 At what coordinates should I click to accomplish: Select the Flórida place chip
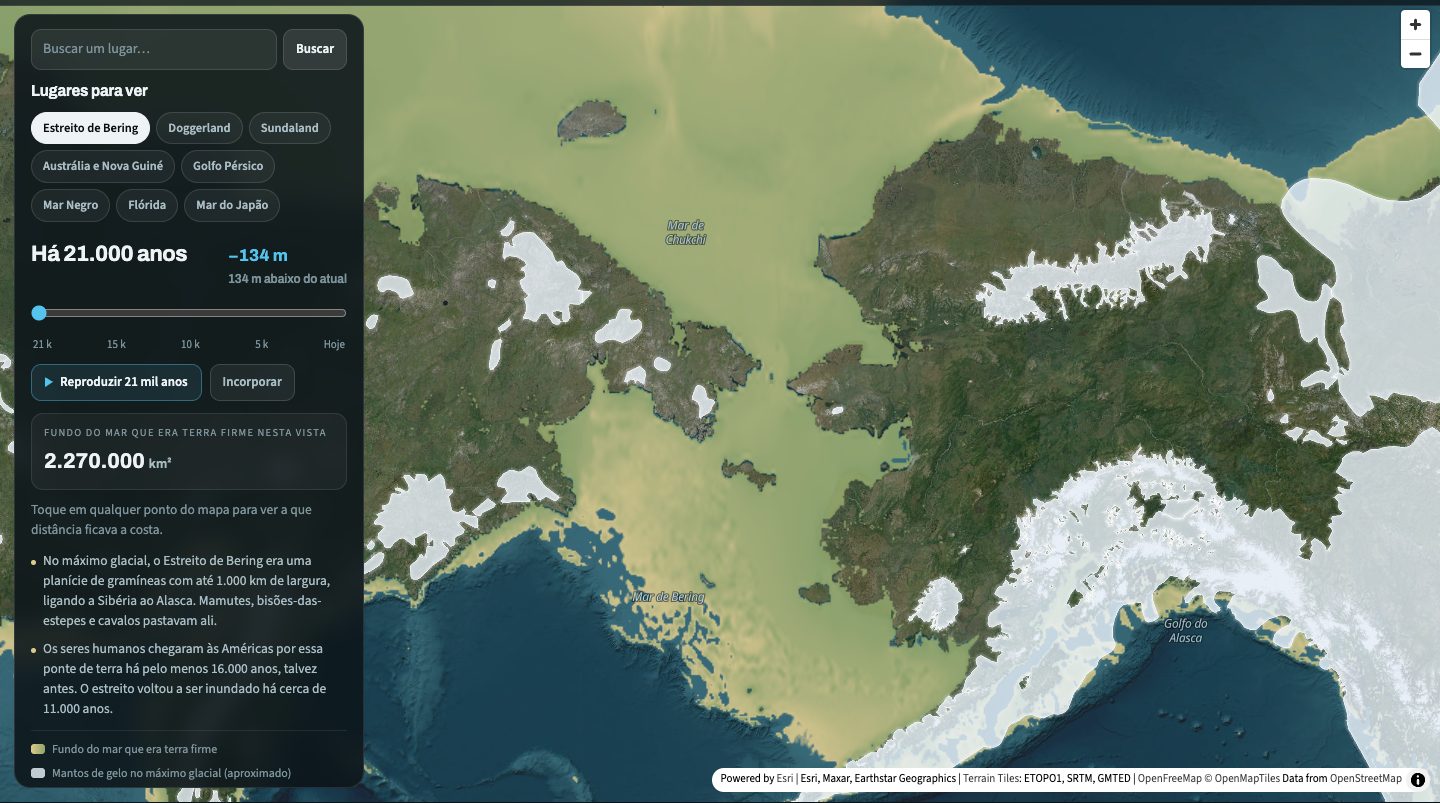(x=147, y=205)
